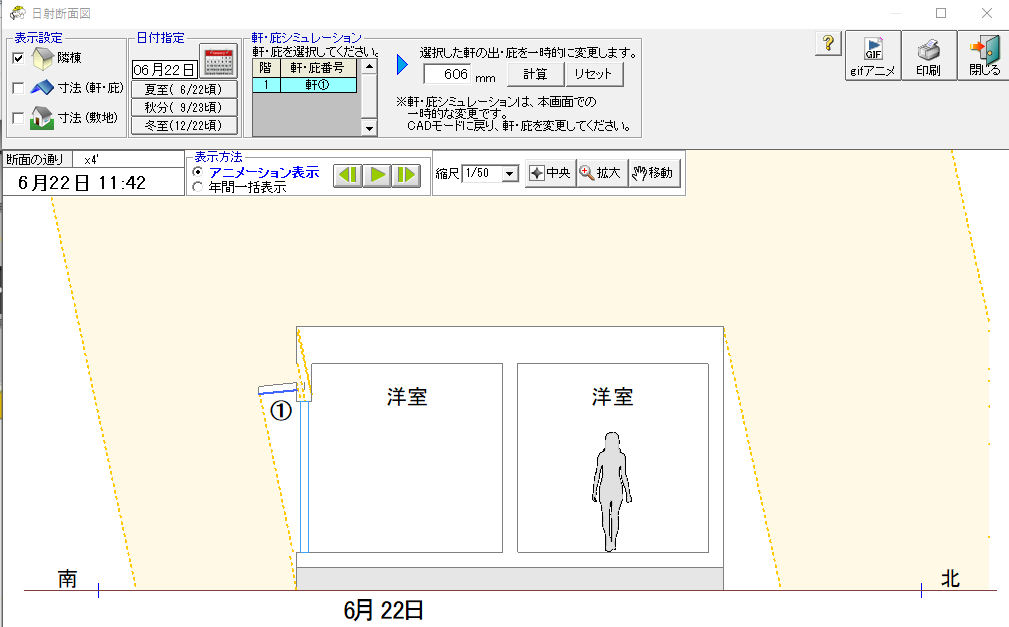The image size is (1009, 627).
Task: Click the 計算 button
Action: [536, 74]
